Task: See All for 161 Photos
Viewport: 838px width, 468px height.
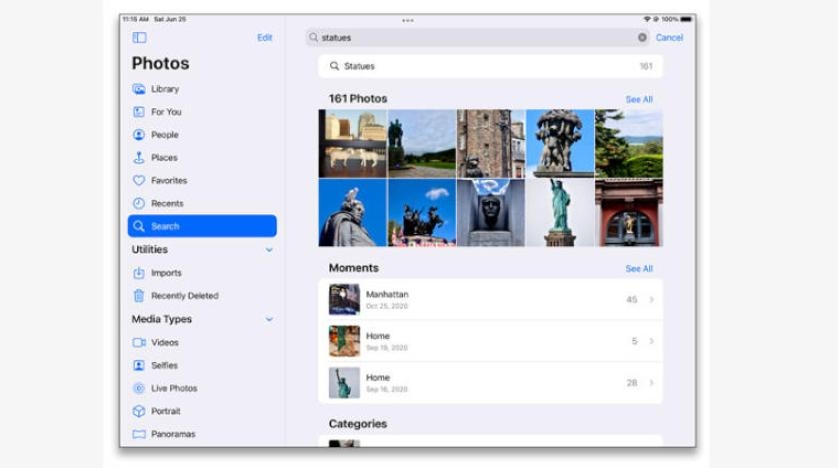Action: point(639,100)
